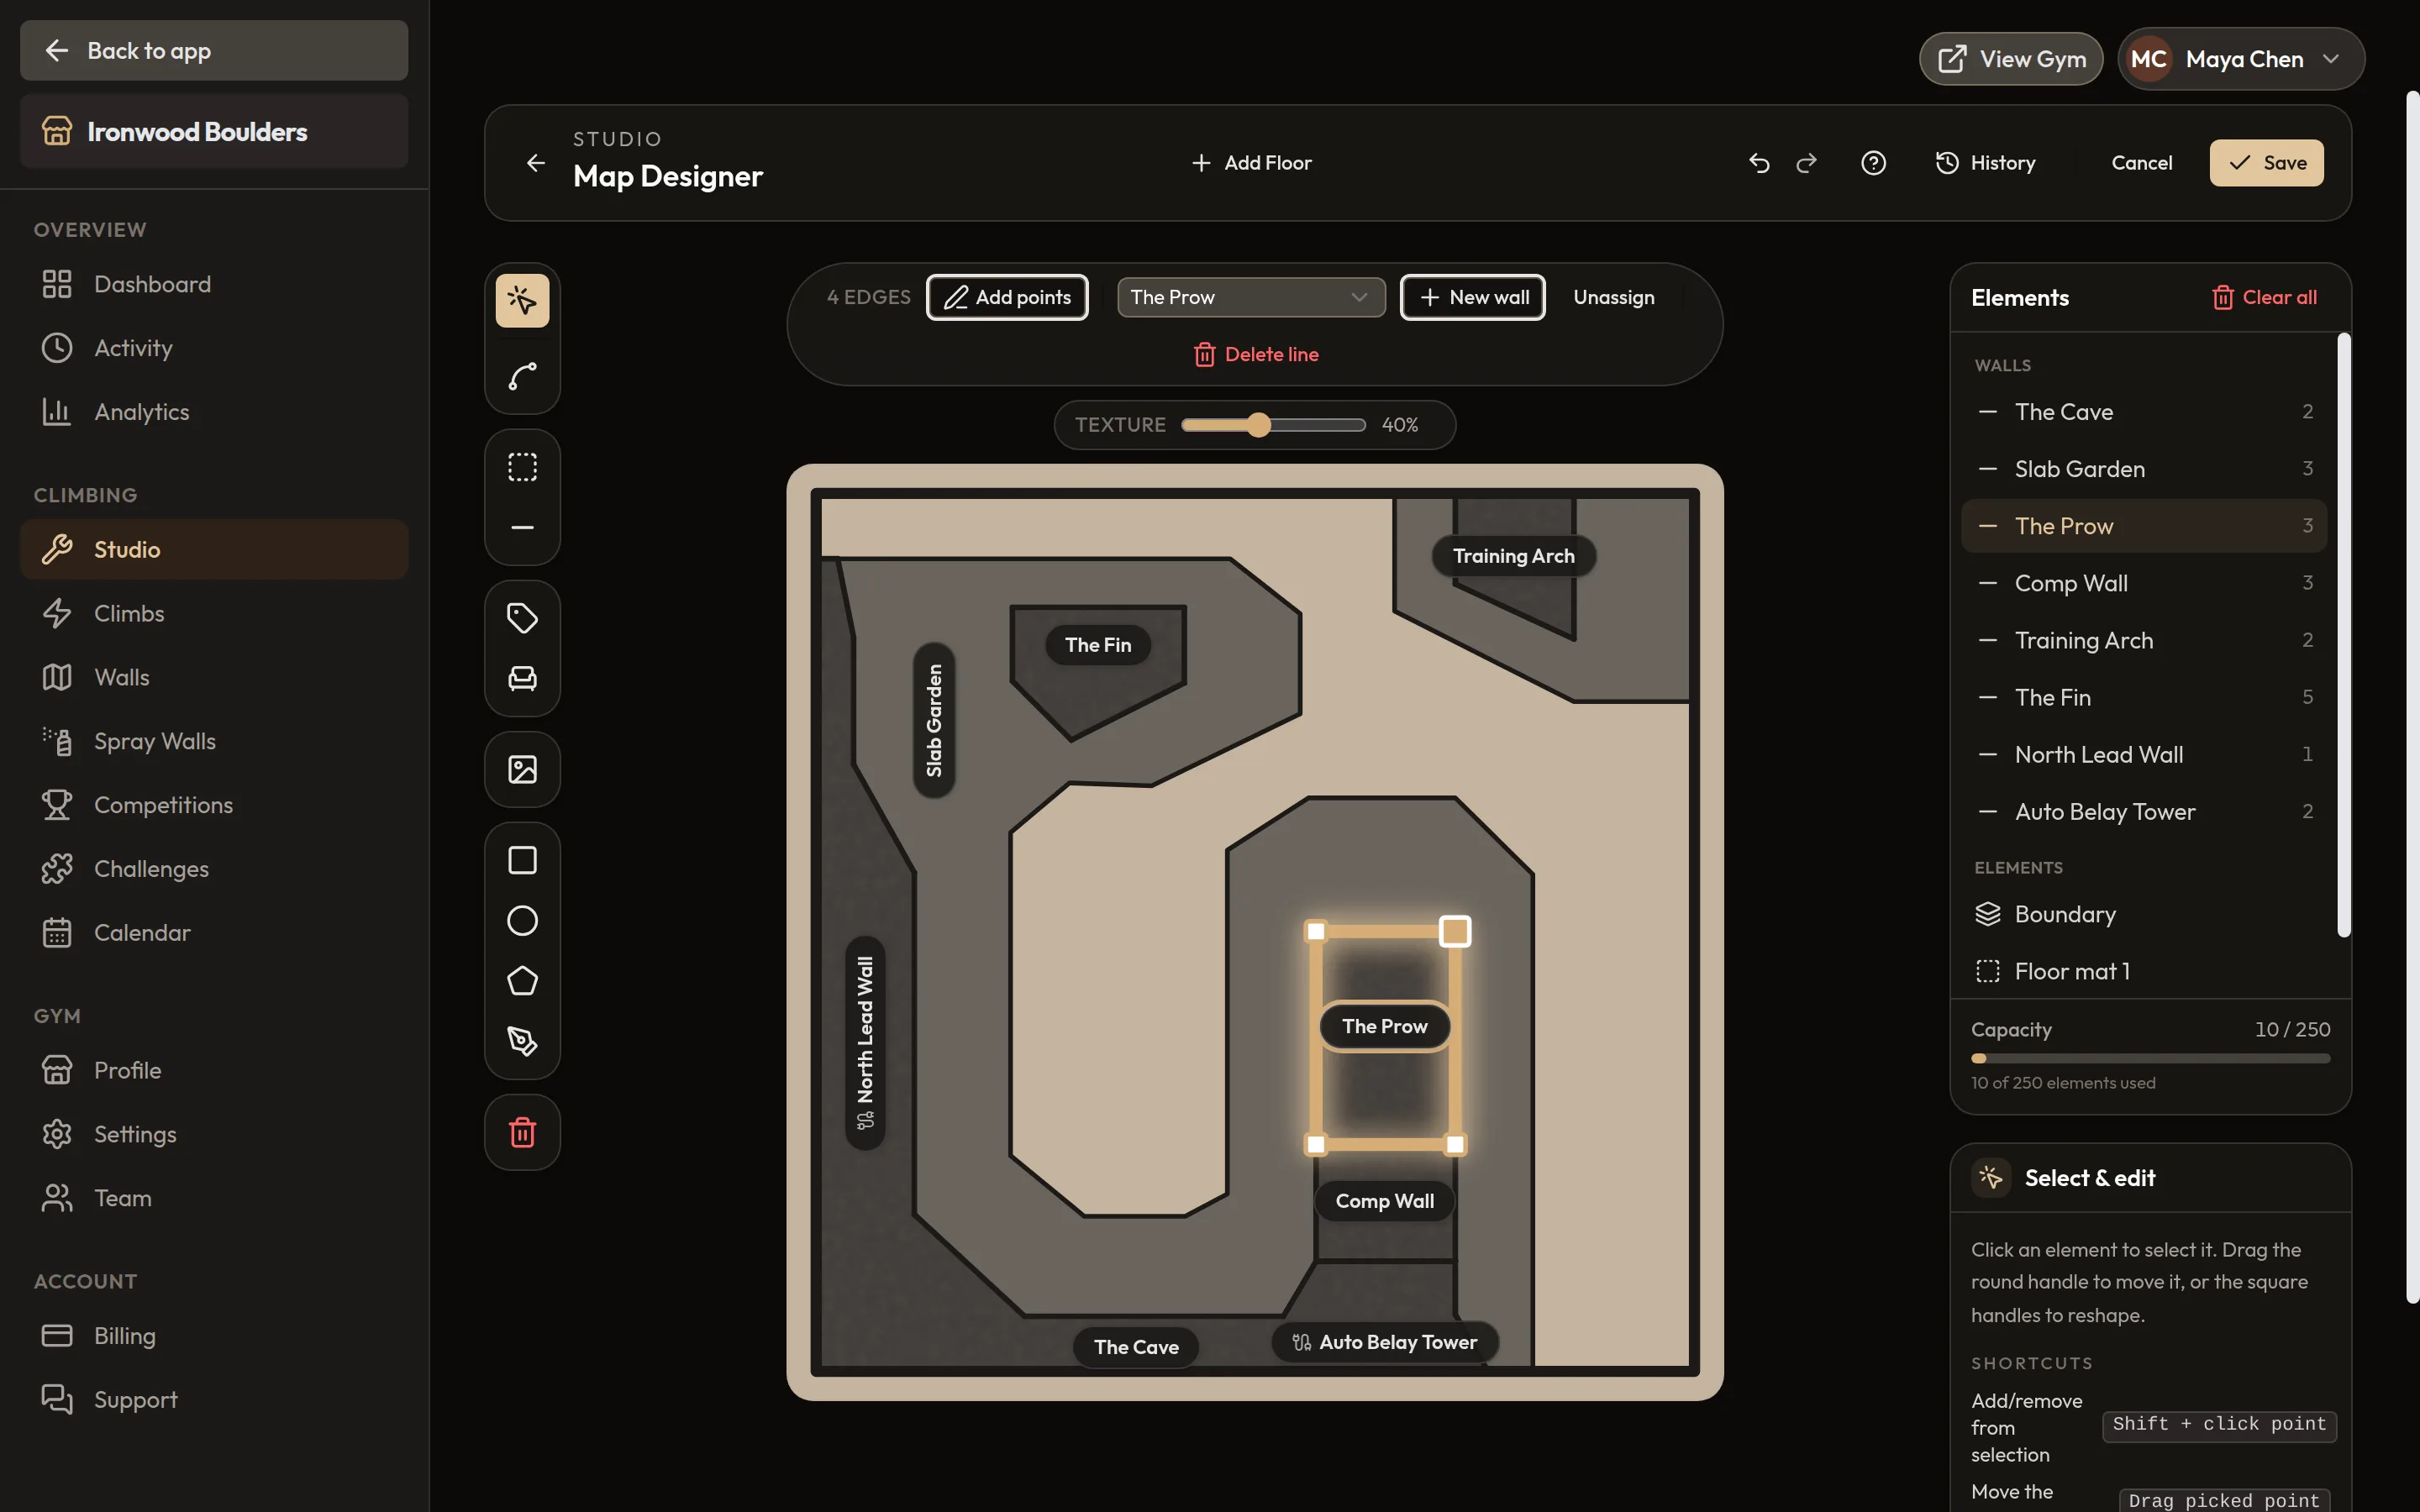This screenshot has width=2420, height=1512.
Task: Go to Climbs in the sidebar
Action: (214, 613)
